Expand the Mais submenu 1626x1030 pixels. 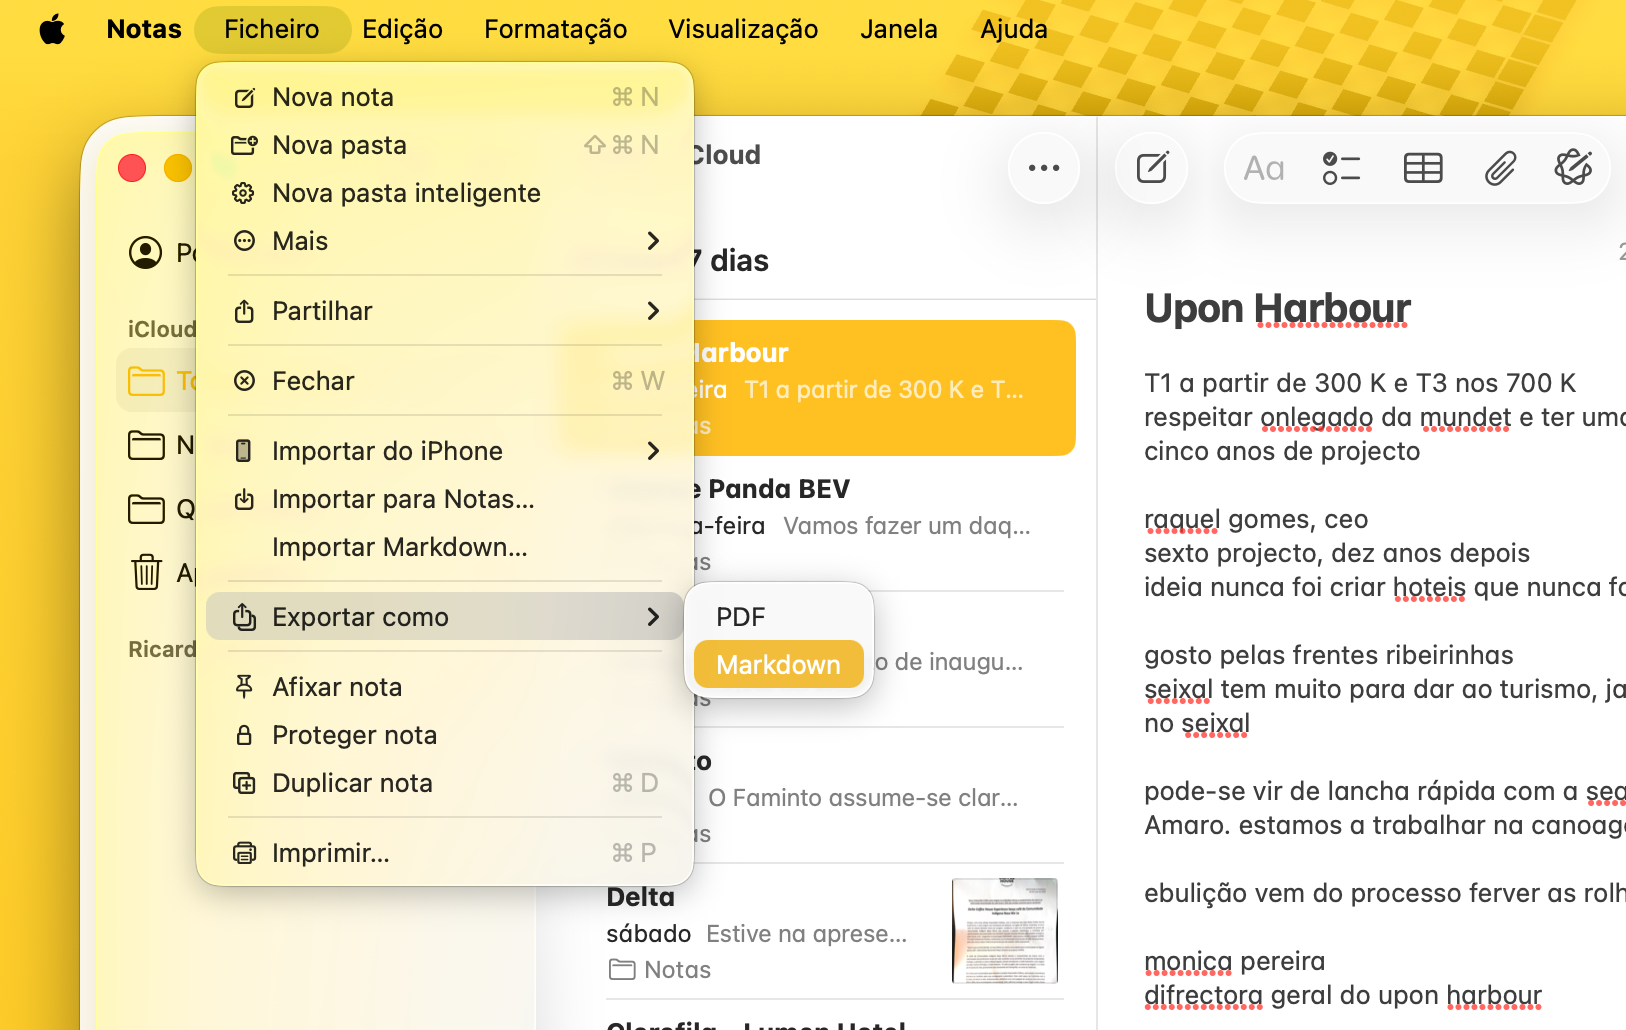[445, 241]
